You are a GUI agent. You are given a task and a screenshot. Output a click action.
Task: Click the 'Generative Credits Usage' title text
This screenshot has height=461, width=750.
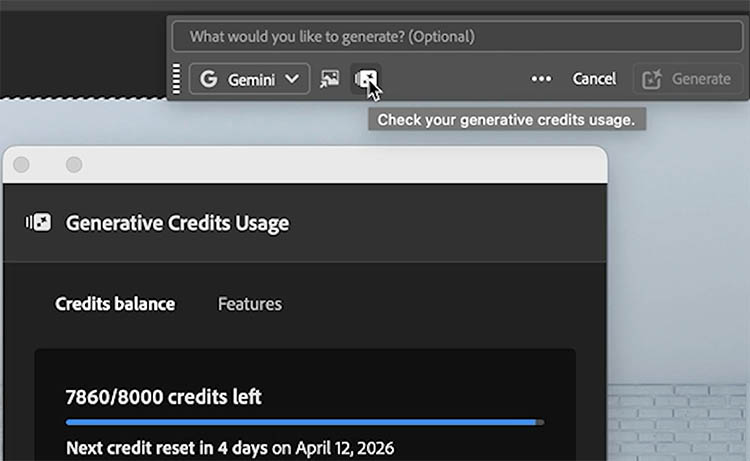(177, 223)
